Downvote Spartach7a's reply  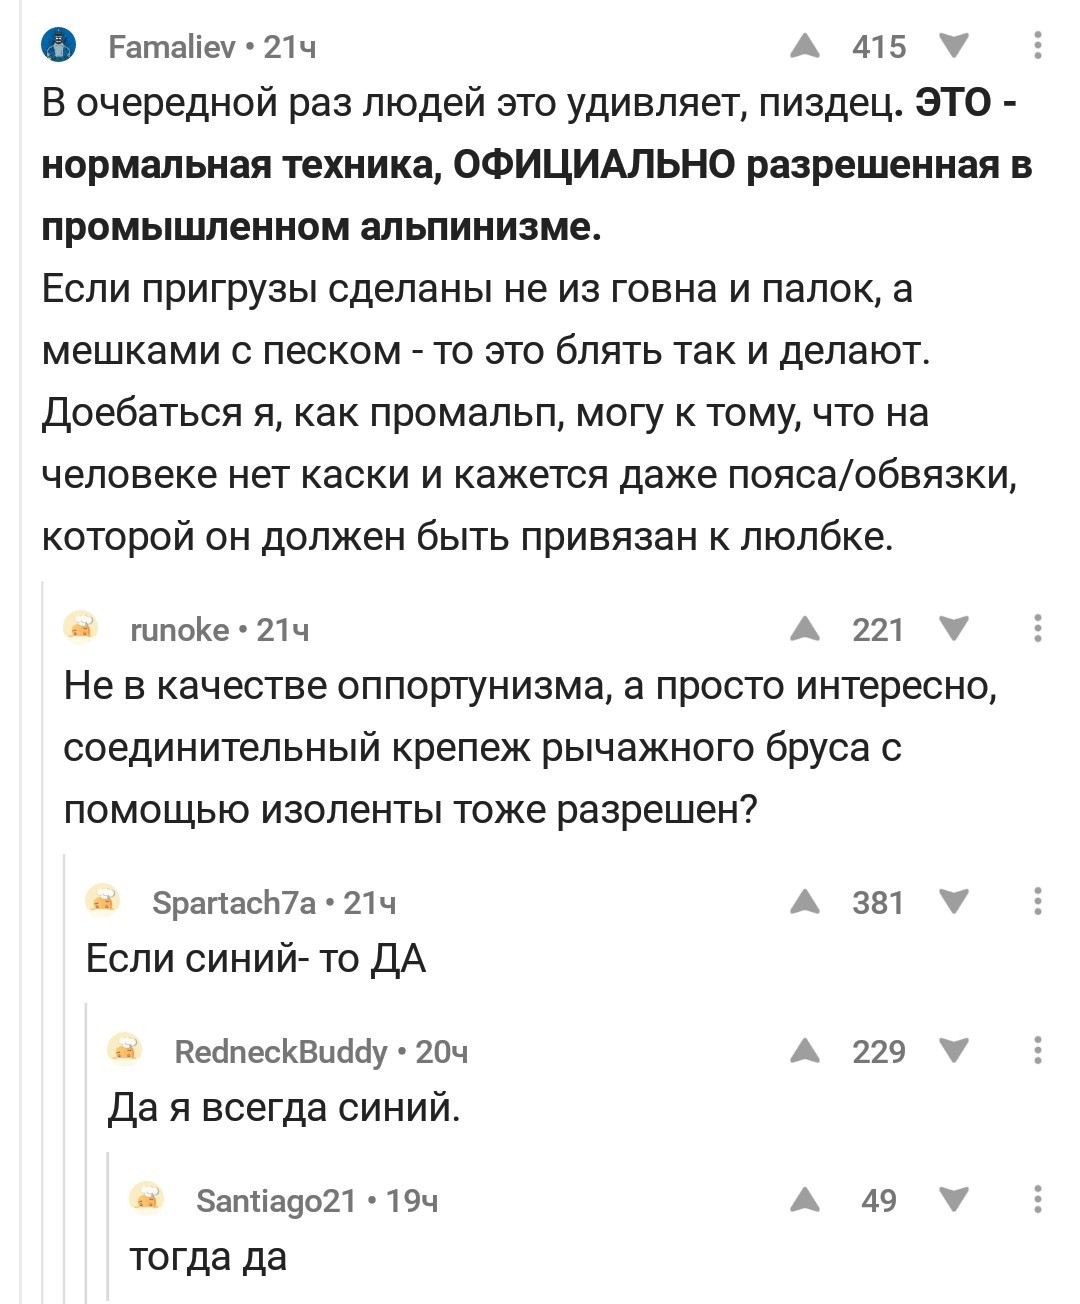(x=955, y=902)
